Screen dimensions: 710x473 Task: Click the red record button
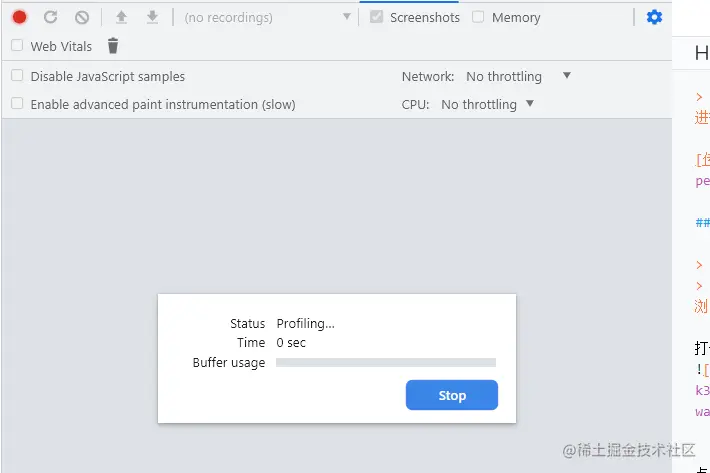(x=19, y=17)
